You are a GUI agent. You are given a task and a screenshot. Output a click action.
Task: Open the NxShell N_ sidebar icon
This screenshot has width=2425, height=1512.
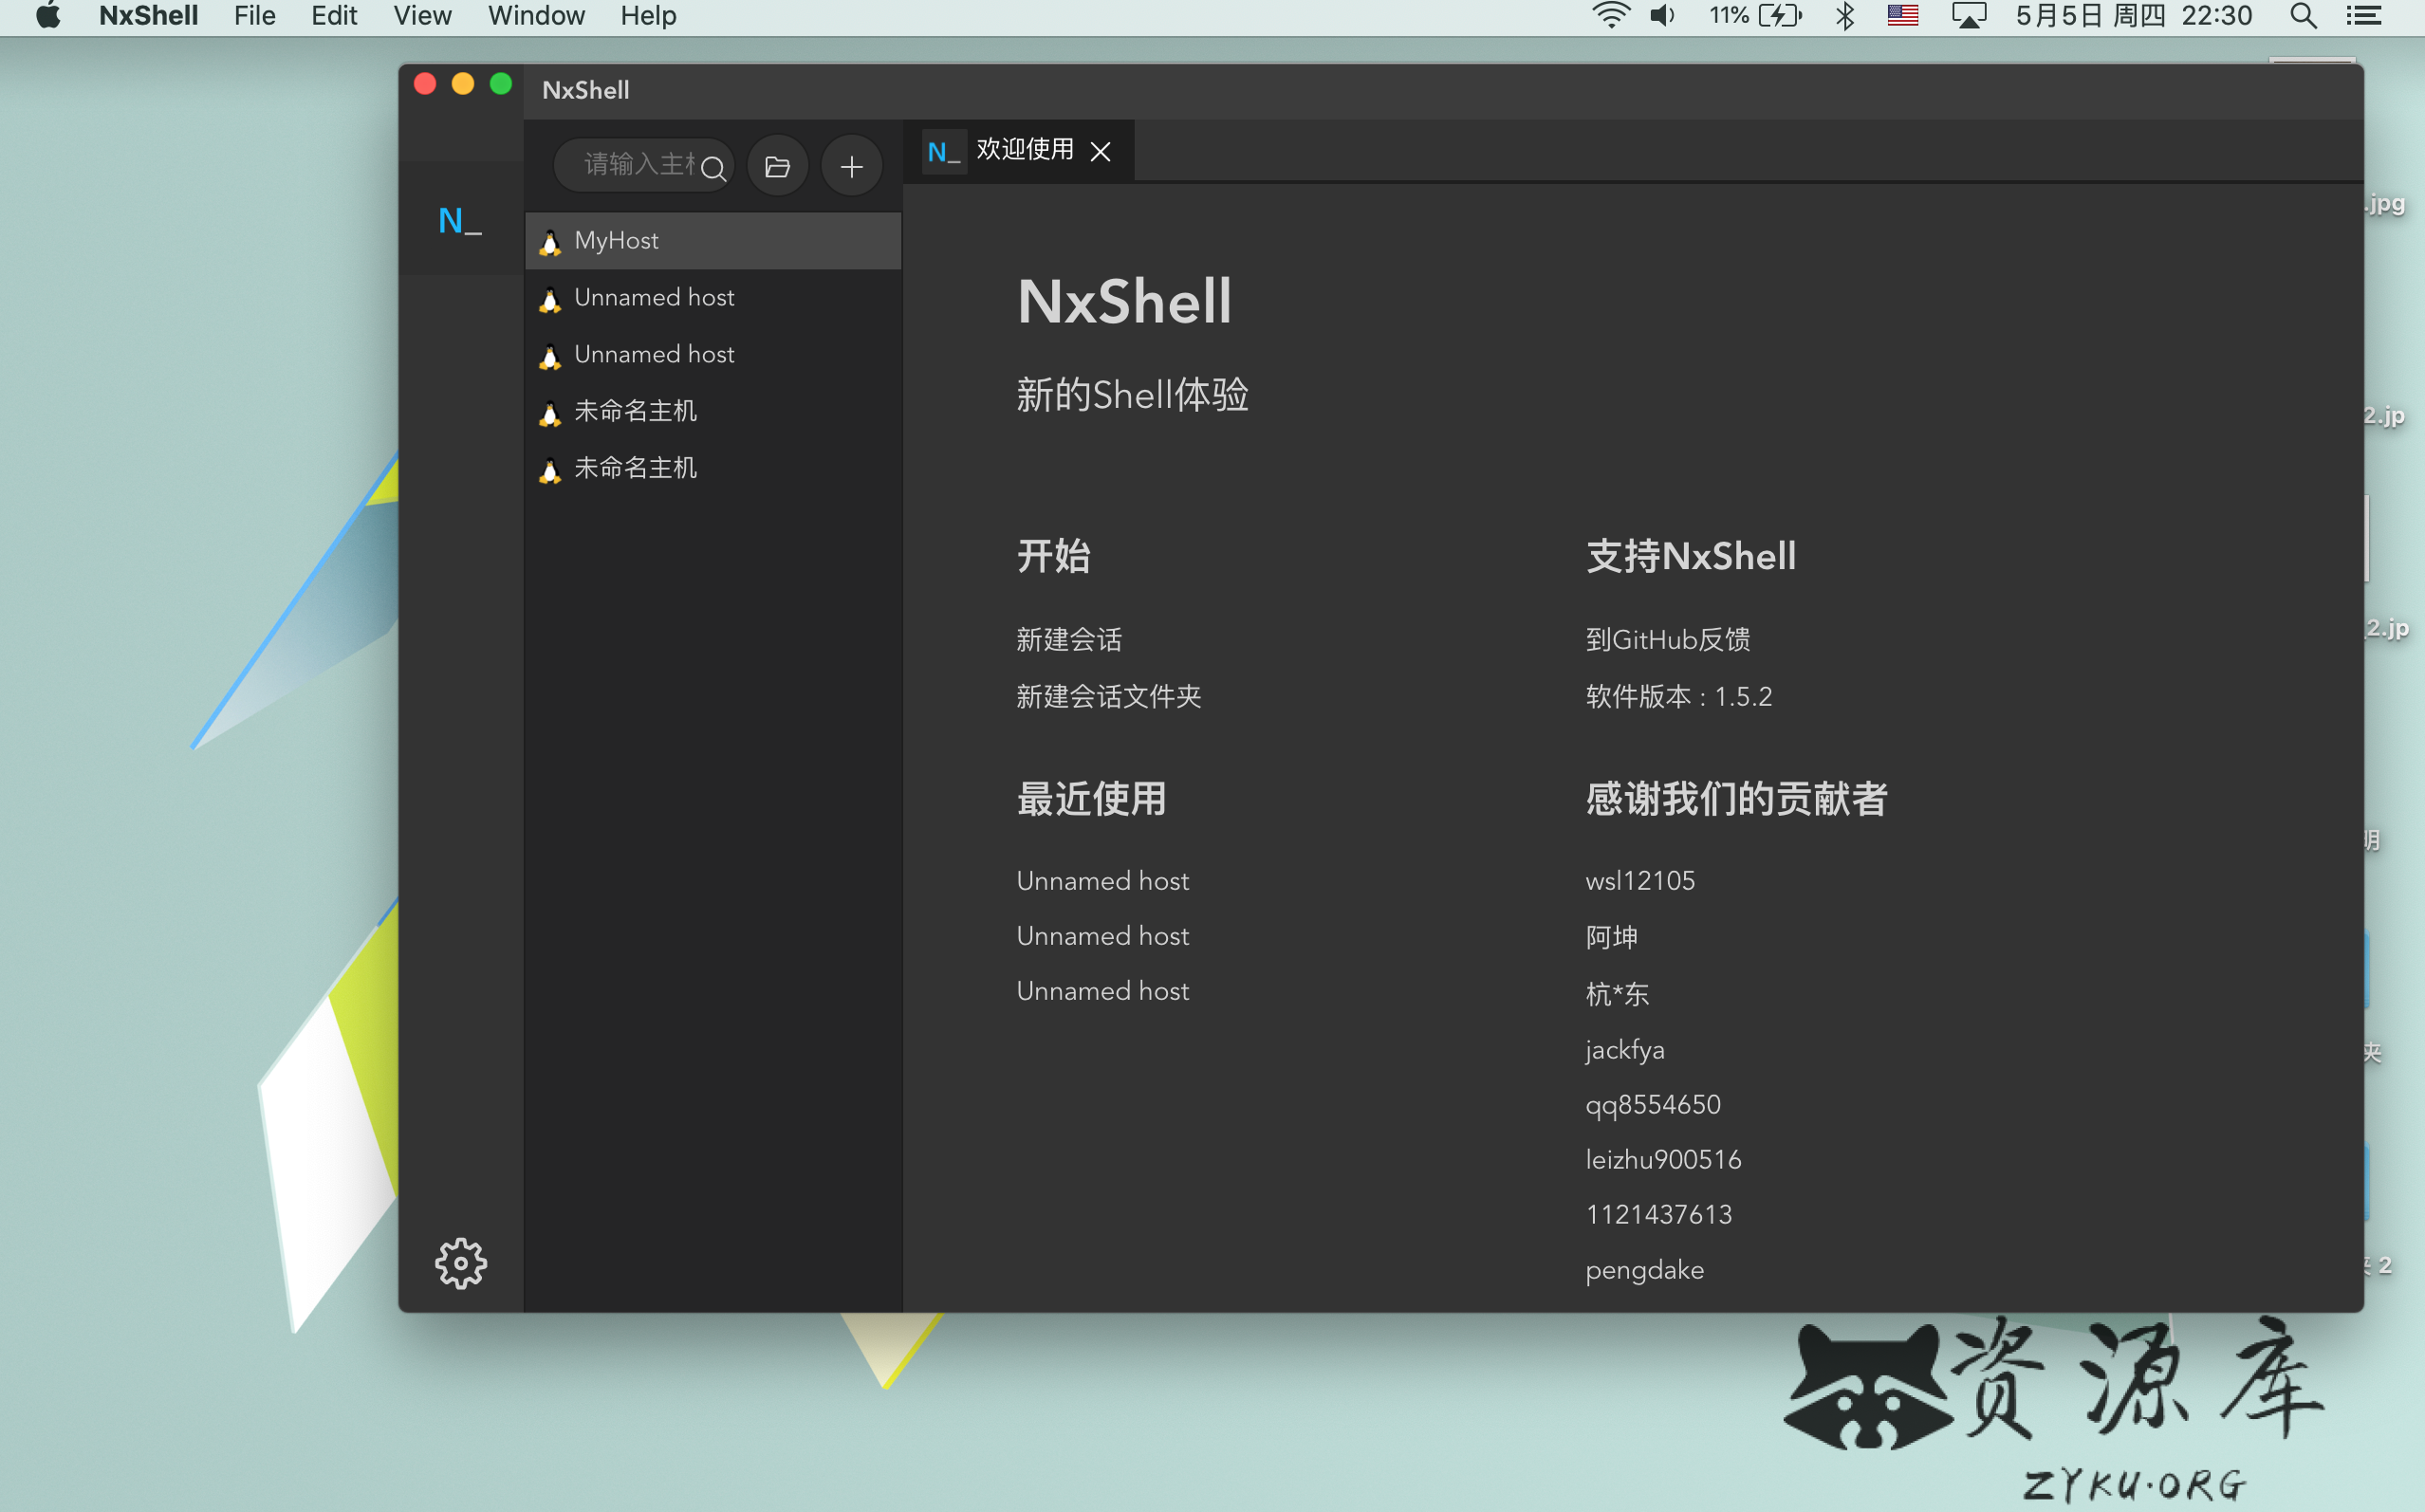[460, 221]
